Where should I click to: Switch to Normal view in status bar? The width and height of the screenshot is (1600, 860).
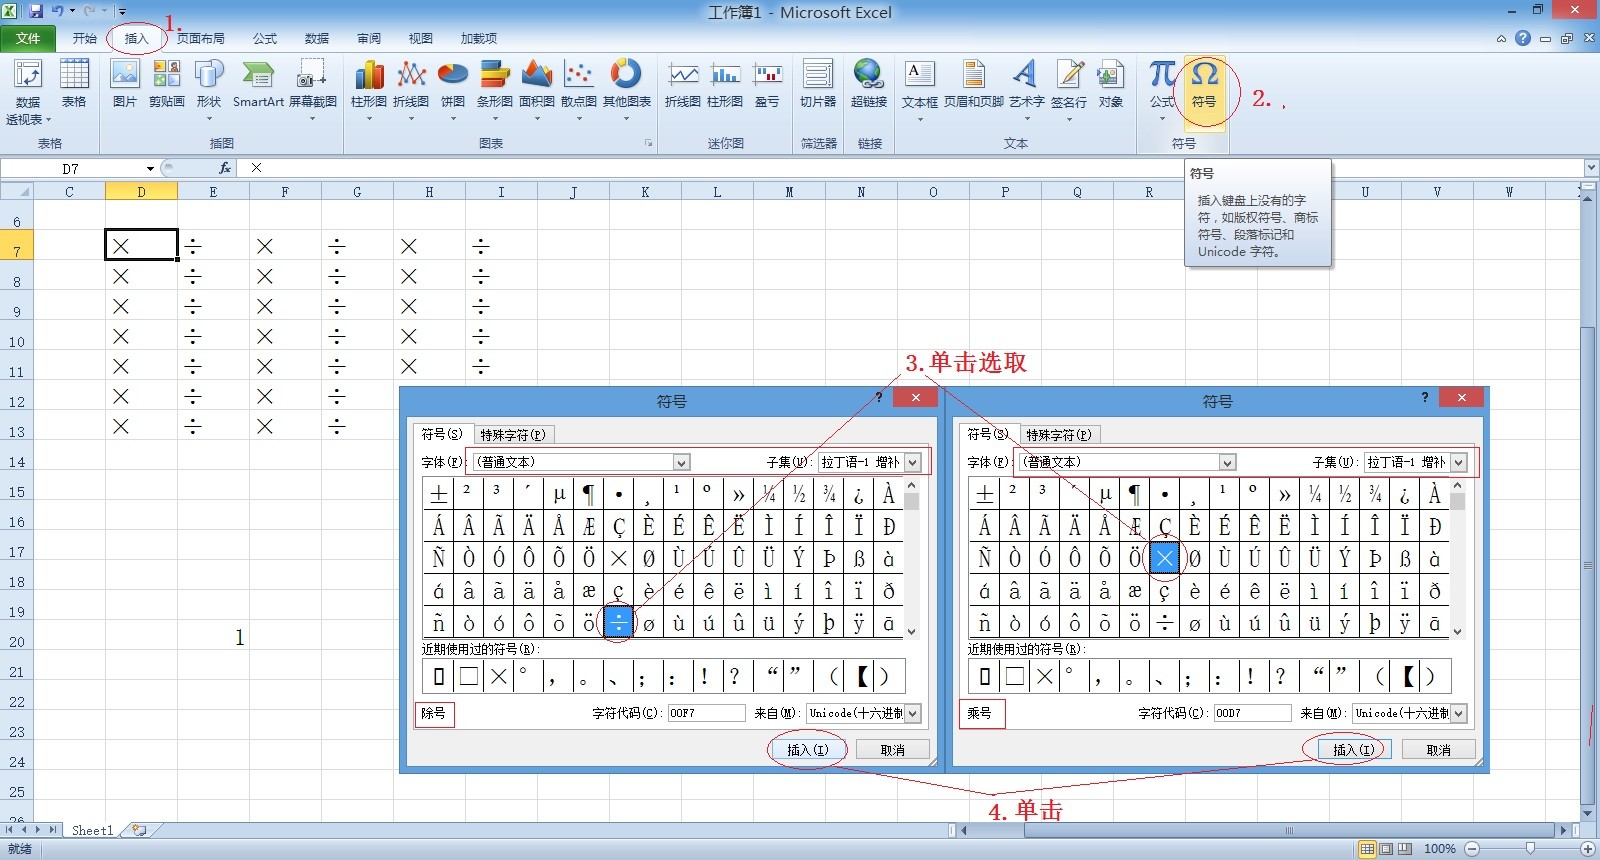pos(1367,849)
